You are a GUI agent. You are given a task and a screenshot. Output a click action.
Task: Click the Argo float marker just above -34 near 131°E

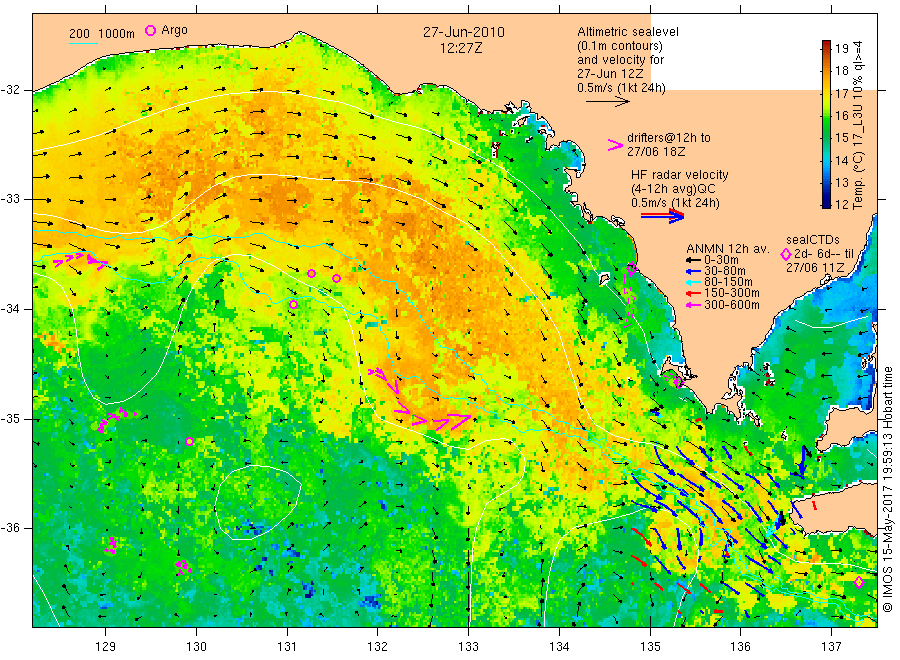pos(293,304)
